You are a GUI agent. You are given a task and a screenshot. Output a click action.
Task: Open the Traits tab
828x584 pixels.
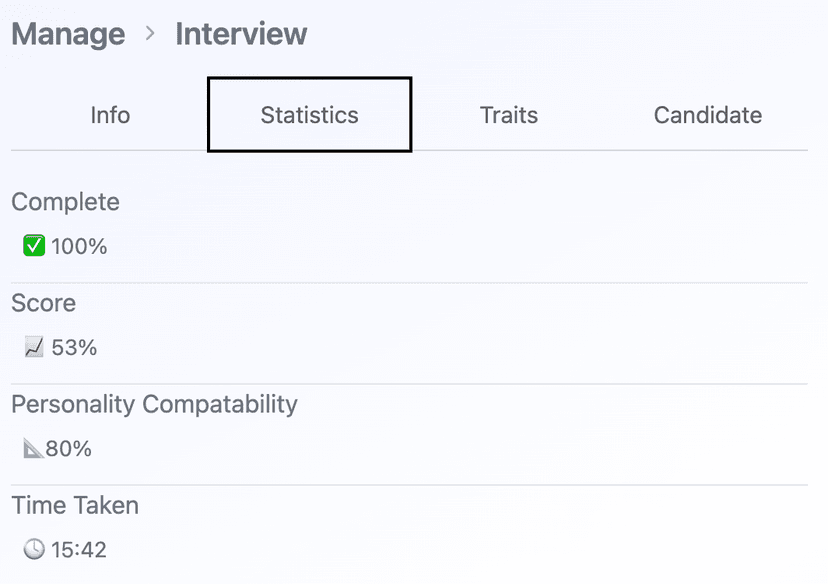click(509, 115)
